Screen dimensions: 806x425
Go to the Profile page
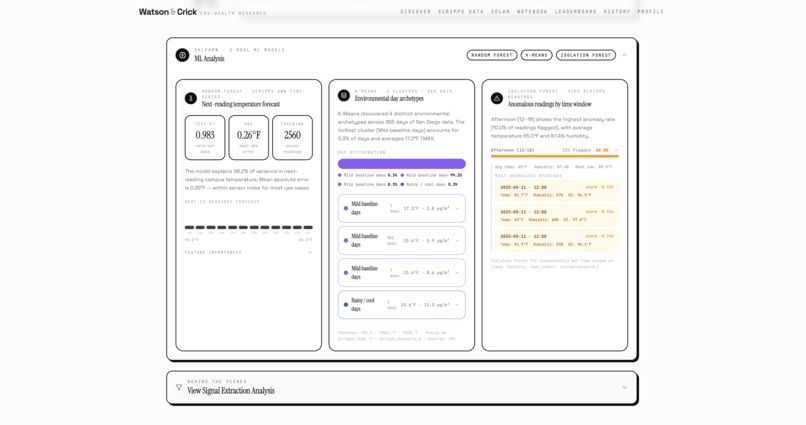pyautogui.click(x=650, y=11)
